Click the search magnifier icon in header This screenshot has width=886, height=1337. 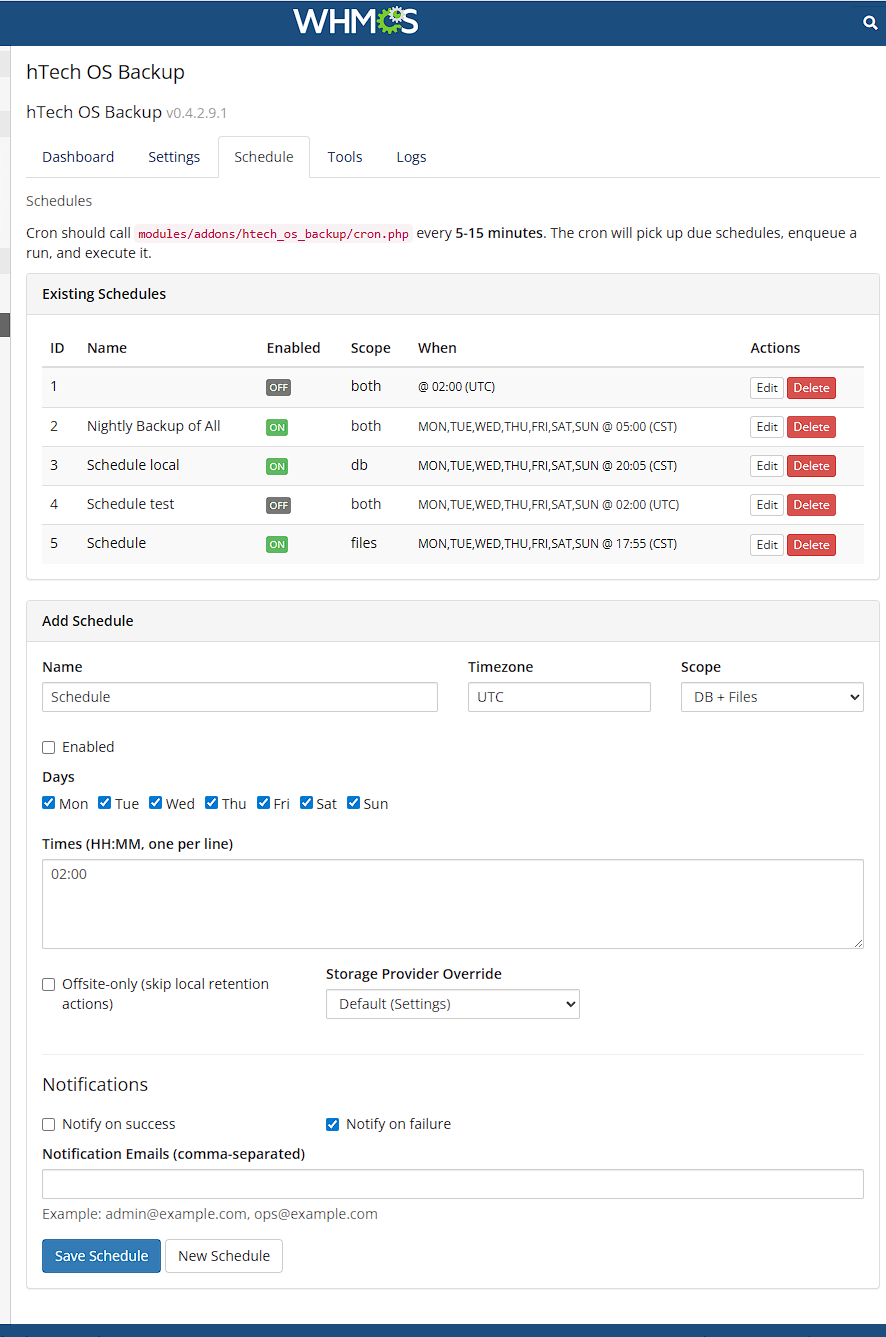tap(869, 23)
